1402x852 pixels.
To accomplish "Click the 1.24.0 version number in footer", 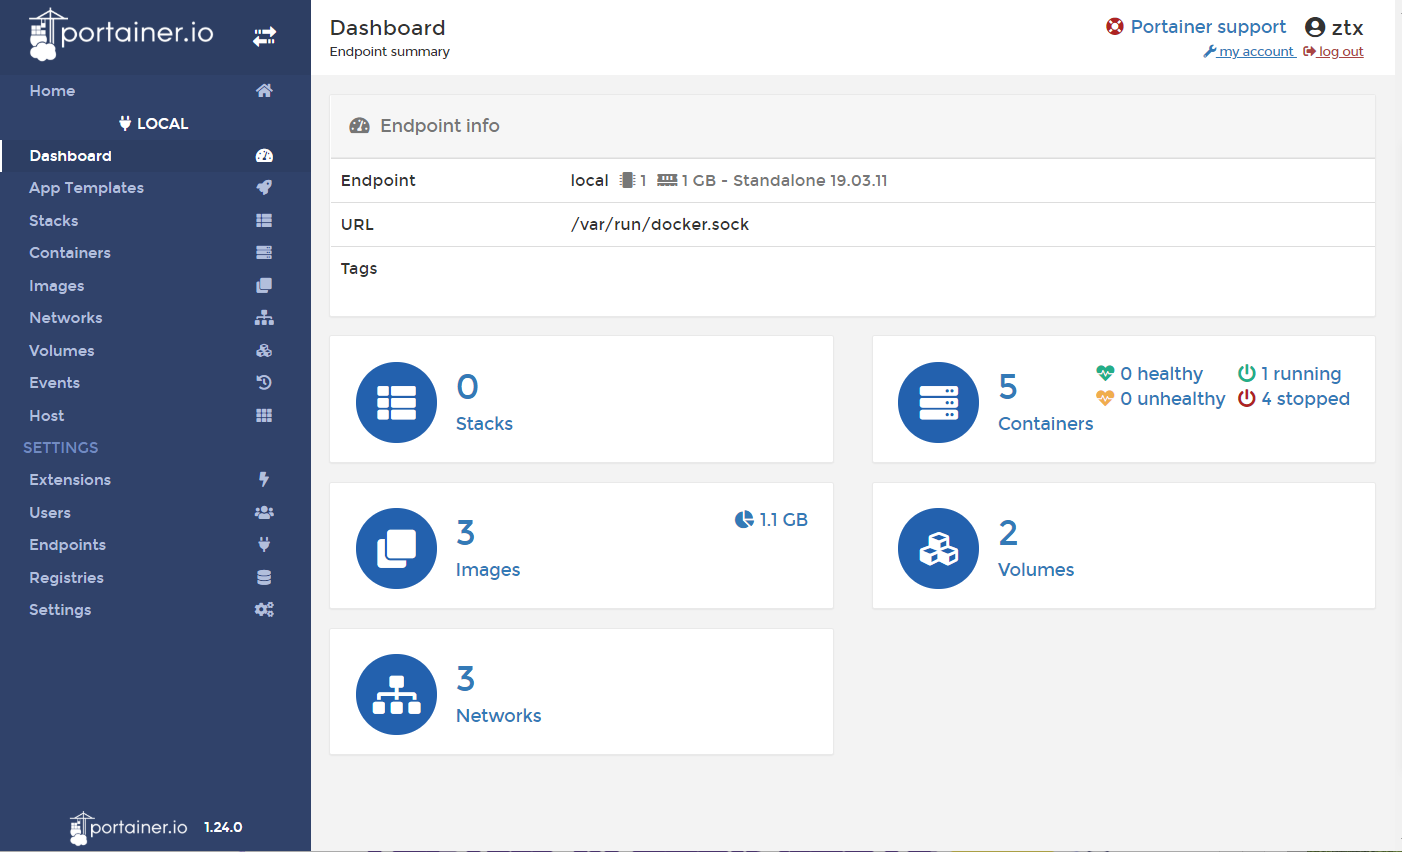I will [223, 828].
